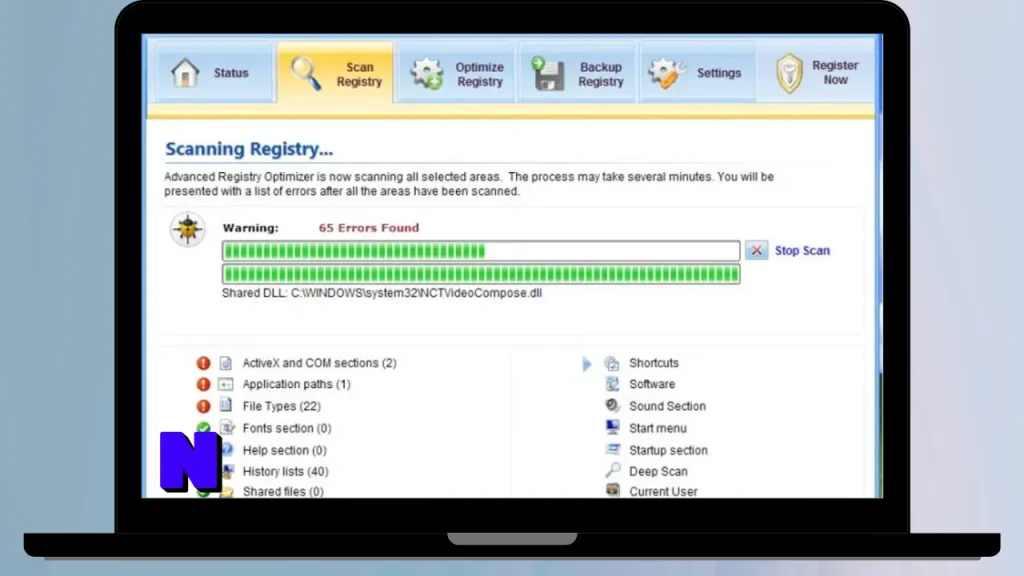Open the Status tab

(214, 72)
